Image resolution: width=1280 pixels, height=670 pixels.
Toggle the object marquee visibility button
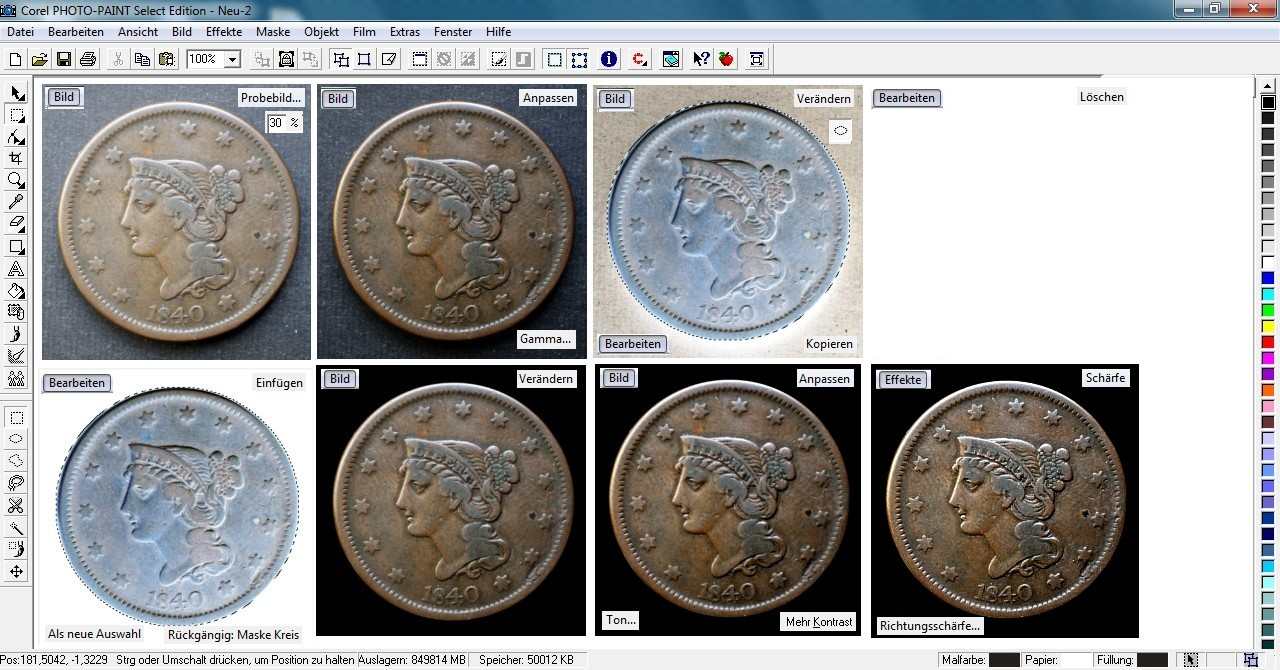click(579, 60)
